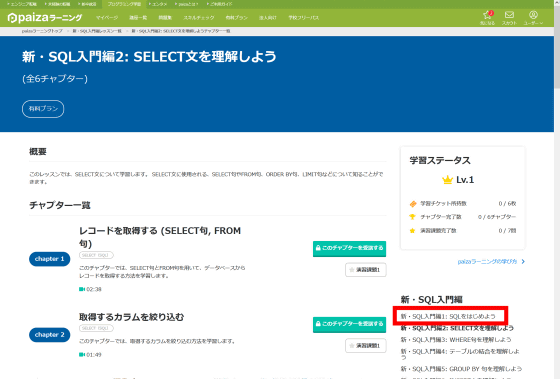Viewport: 560px width, 379px height.
Task: Click the chapter 1 badge
Action: (49, 259)
